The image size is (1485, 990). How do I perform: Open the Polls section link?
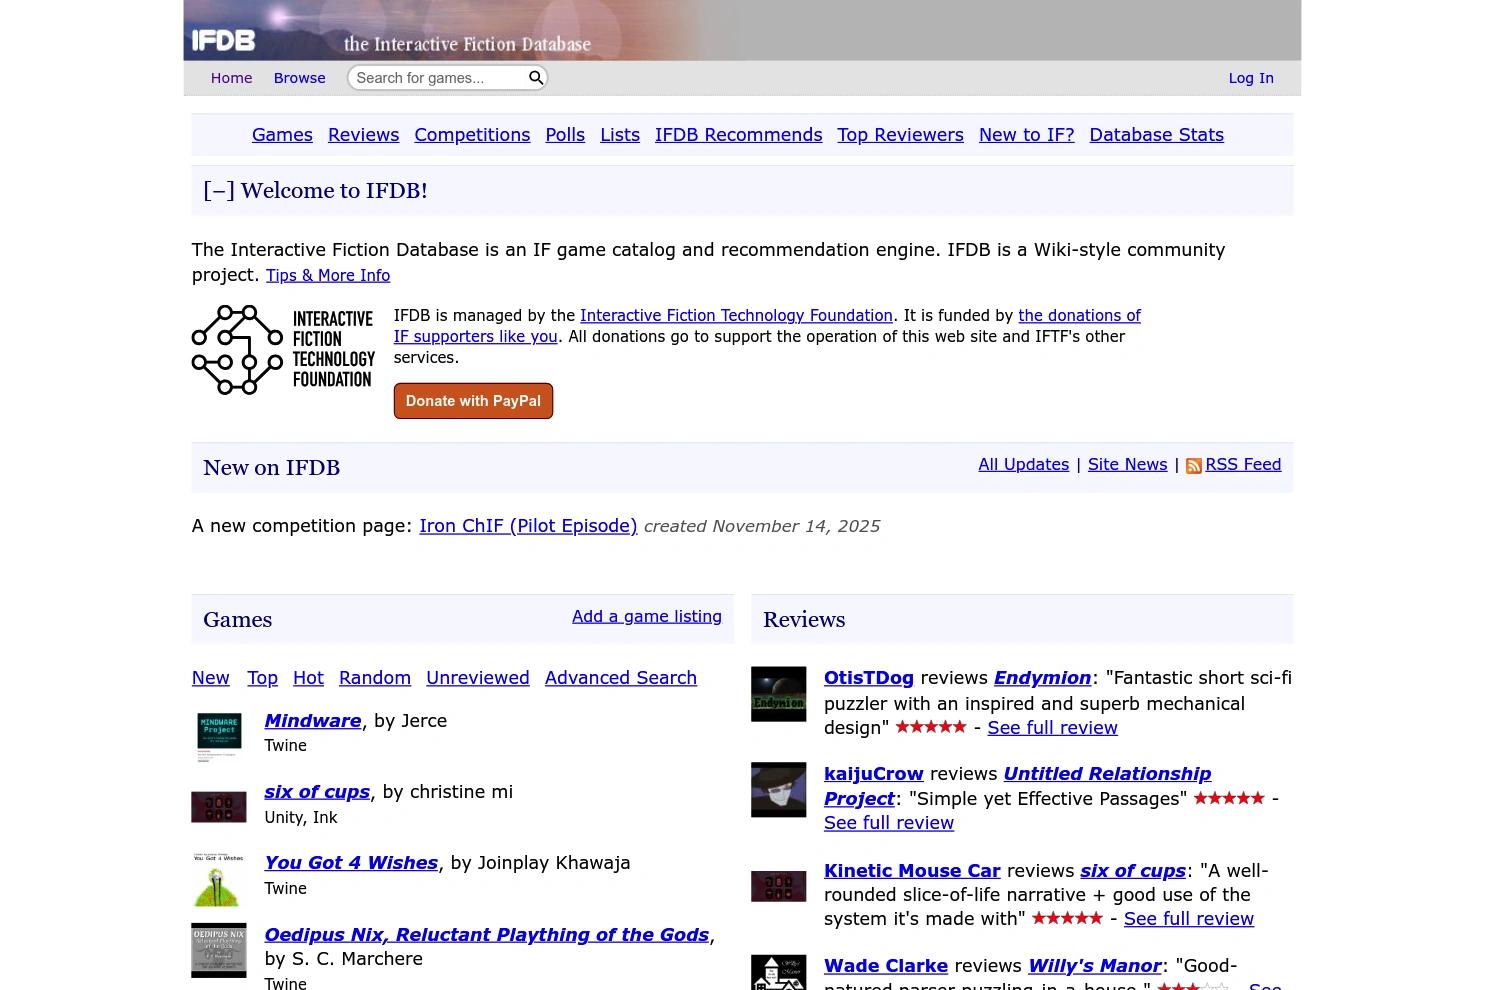coord(565,135)
